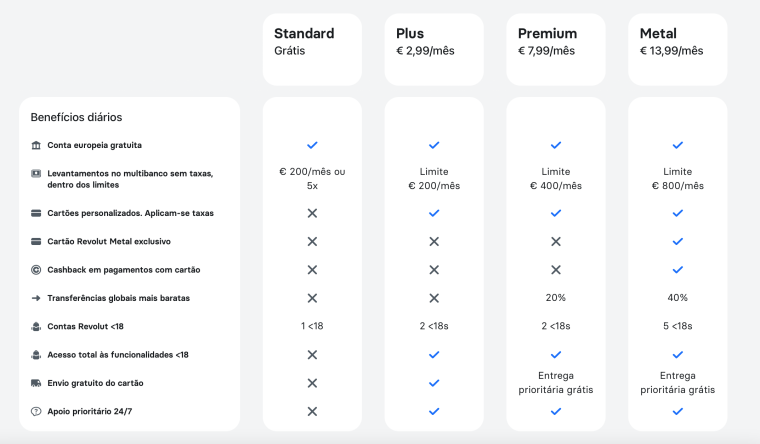Click the Standard cross for Apoio prioritário 24/7

point(312,411)
